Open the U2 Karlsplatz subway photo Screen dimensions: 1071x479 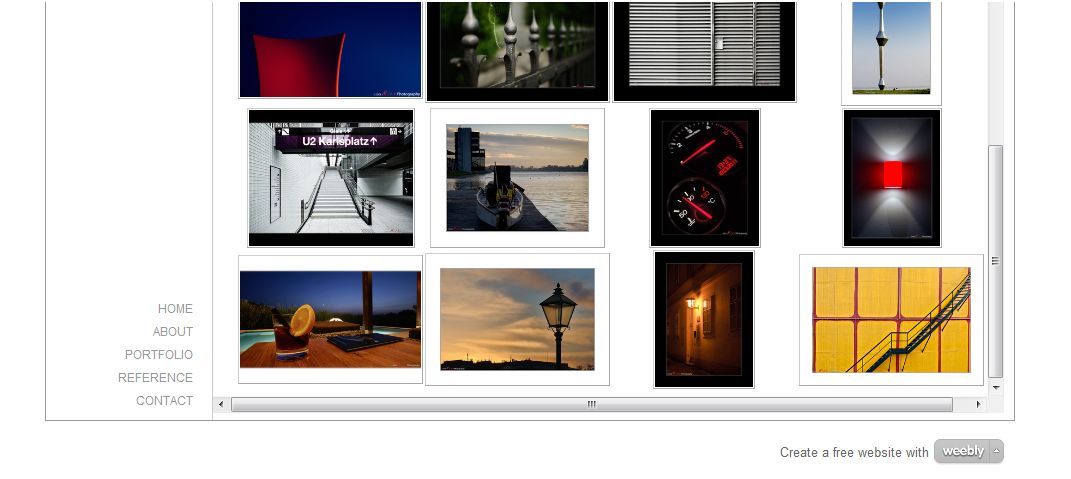coord(331,178)
